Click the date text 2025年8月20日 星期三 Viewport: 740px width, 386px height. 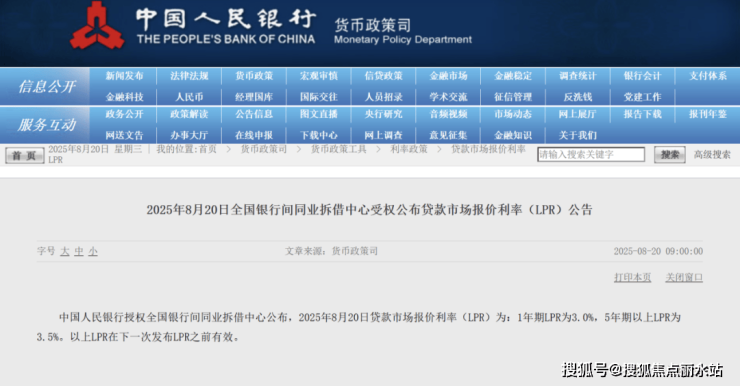click(95, 150)
